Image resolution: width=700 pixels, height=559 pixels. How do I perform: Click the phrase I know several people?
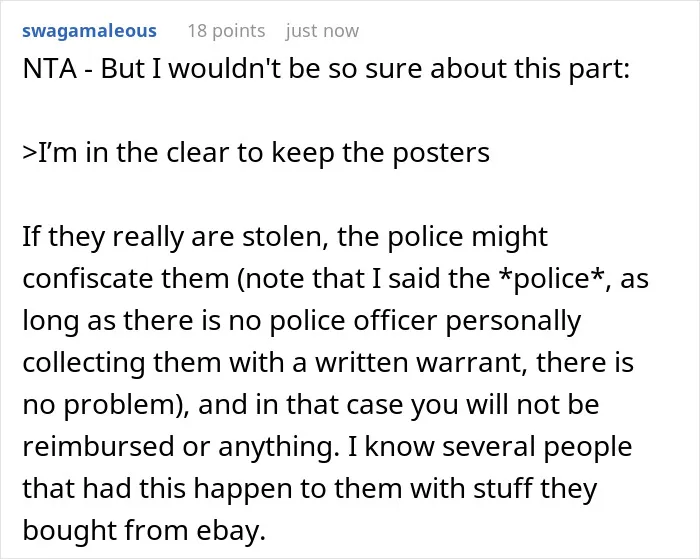point(490,446)
